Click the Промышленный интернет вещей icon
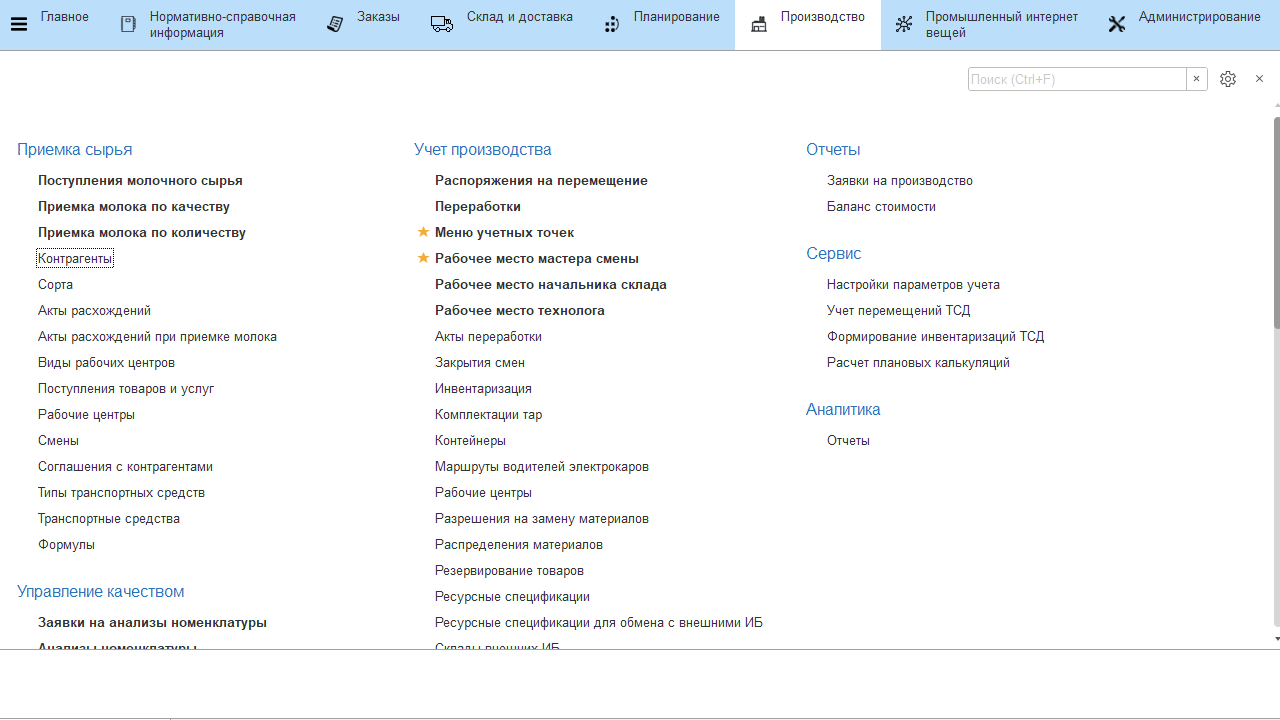 coord(904,24)
